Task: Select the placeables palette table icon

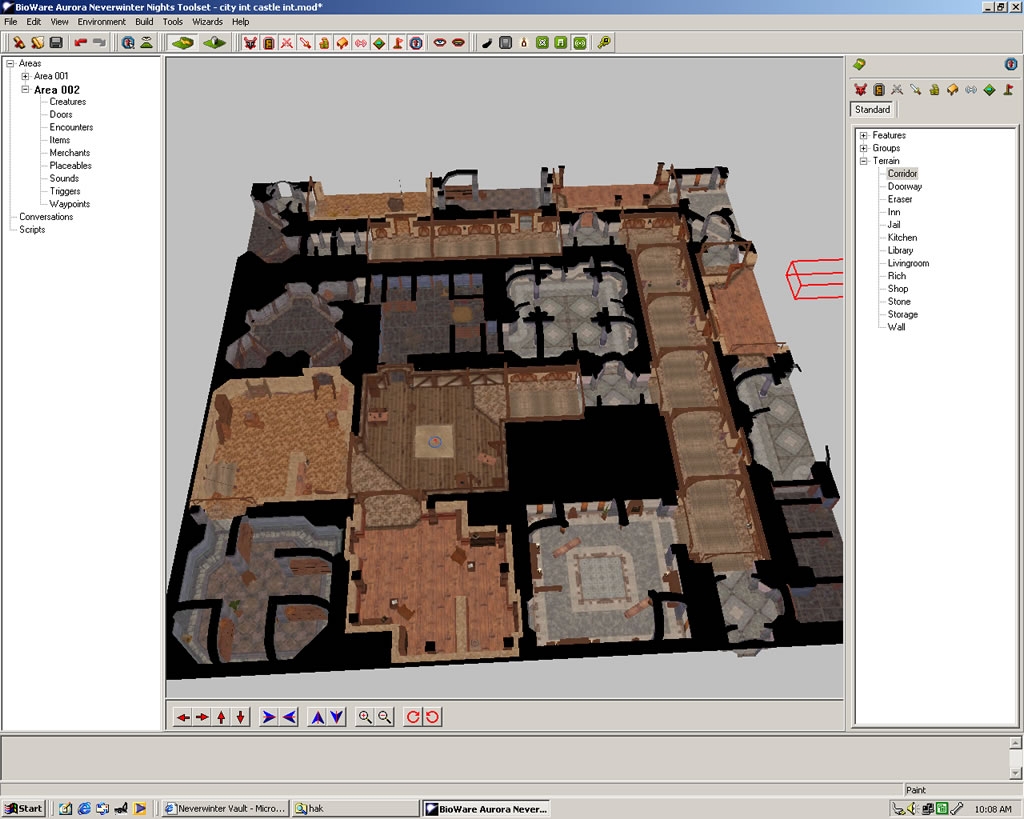Action: [952, 90]
